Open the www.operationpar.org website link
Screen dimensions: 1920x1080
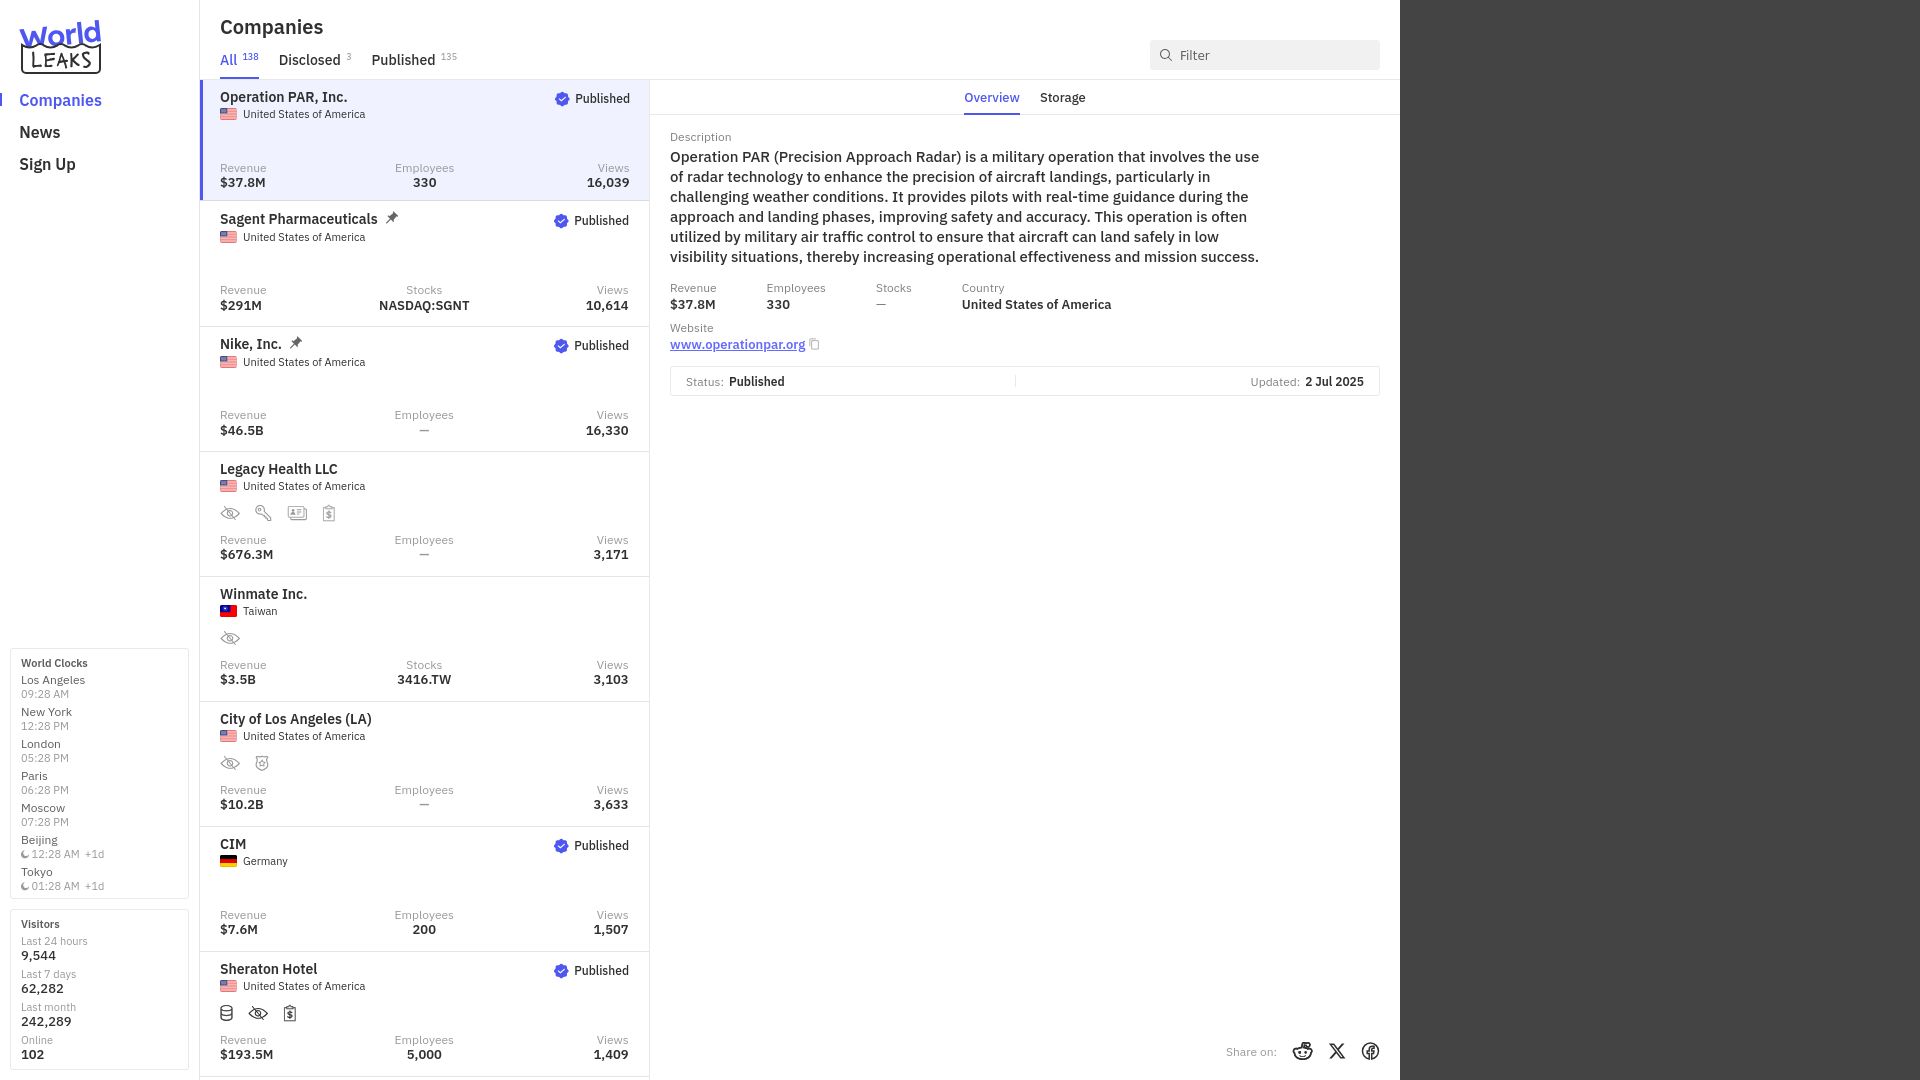click(737, 345)
